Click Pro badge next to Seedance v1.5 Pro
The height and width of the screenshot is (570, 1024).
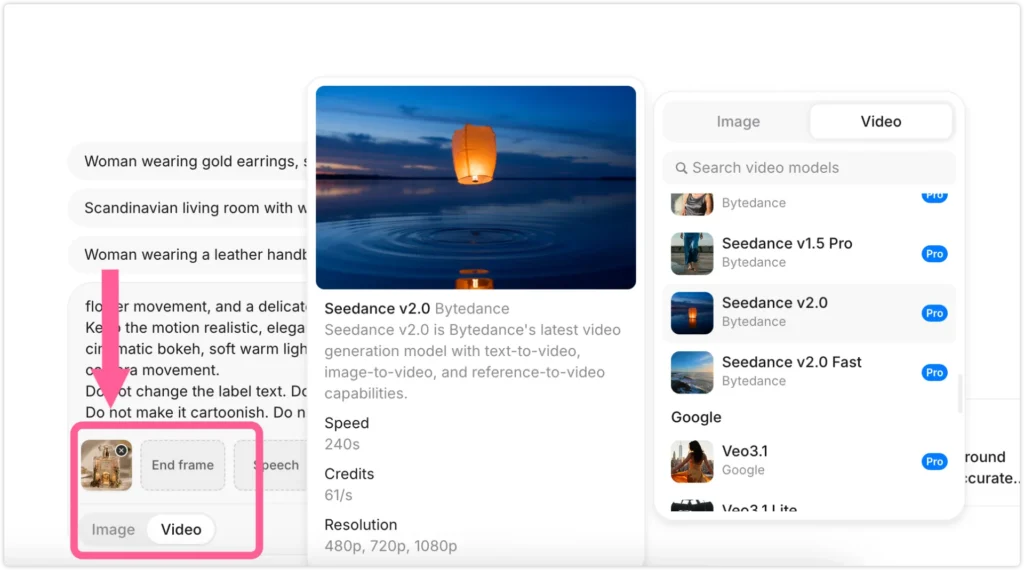[x=935, y=253]
